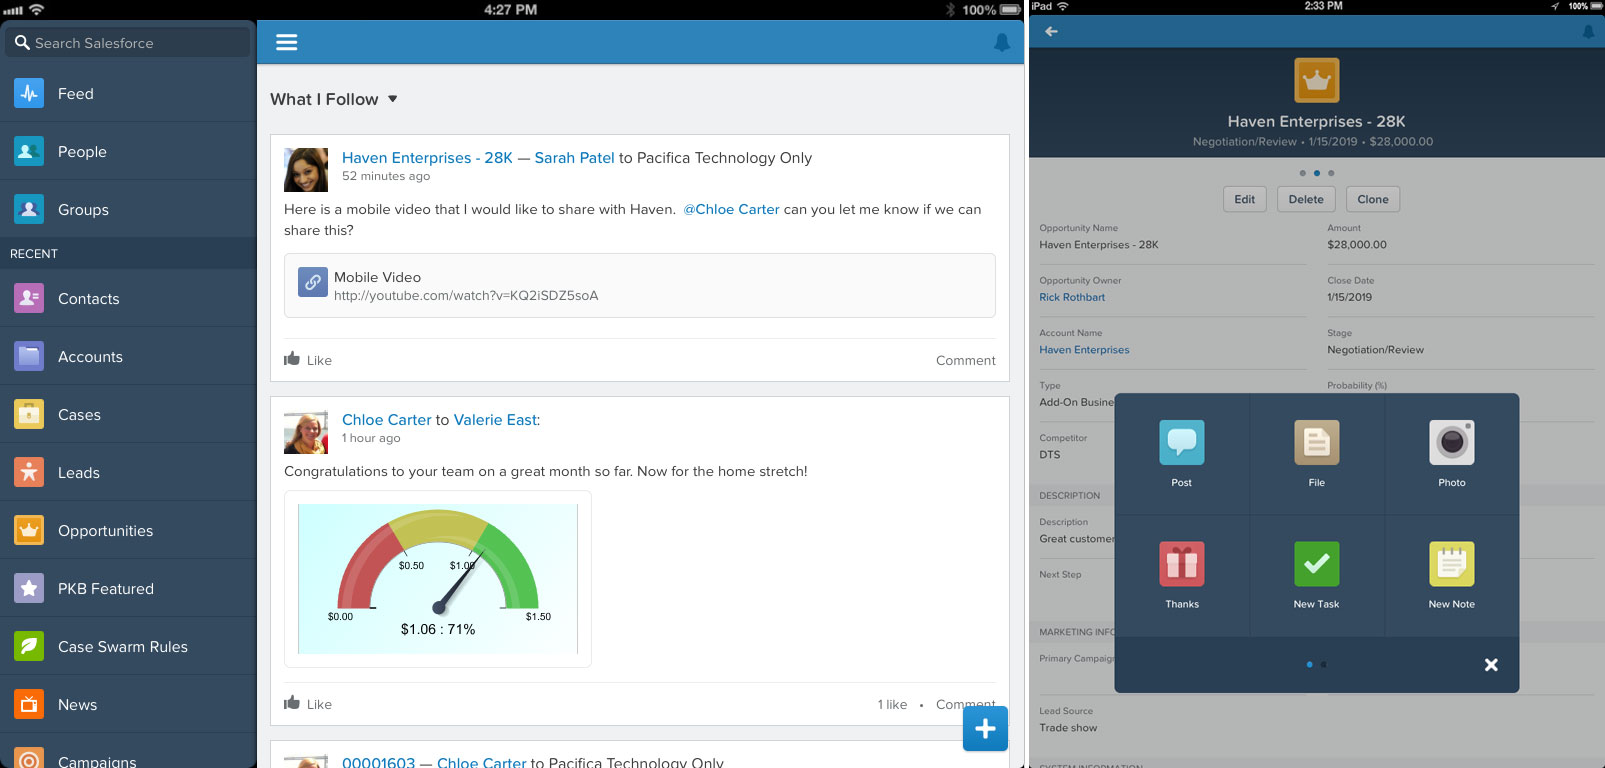Click the Feed pulse icon

pos(29,94)
